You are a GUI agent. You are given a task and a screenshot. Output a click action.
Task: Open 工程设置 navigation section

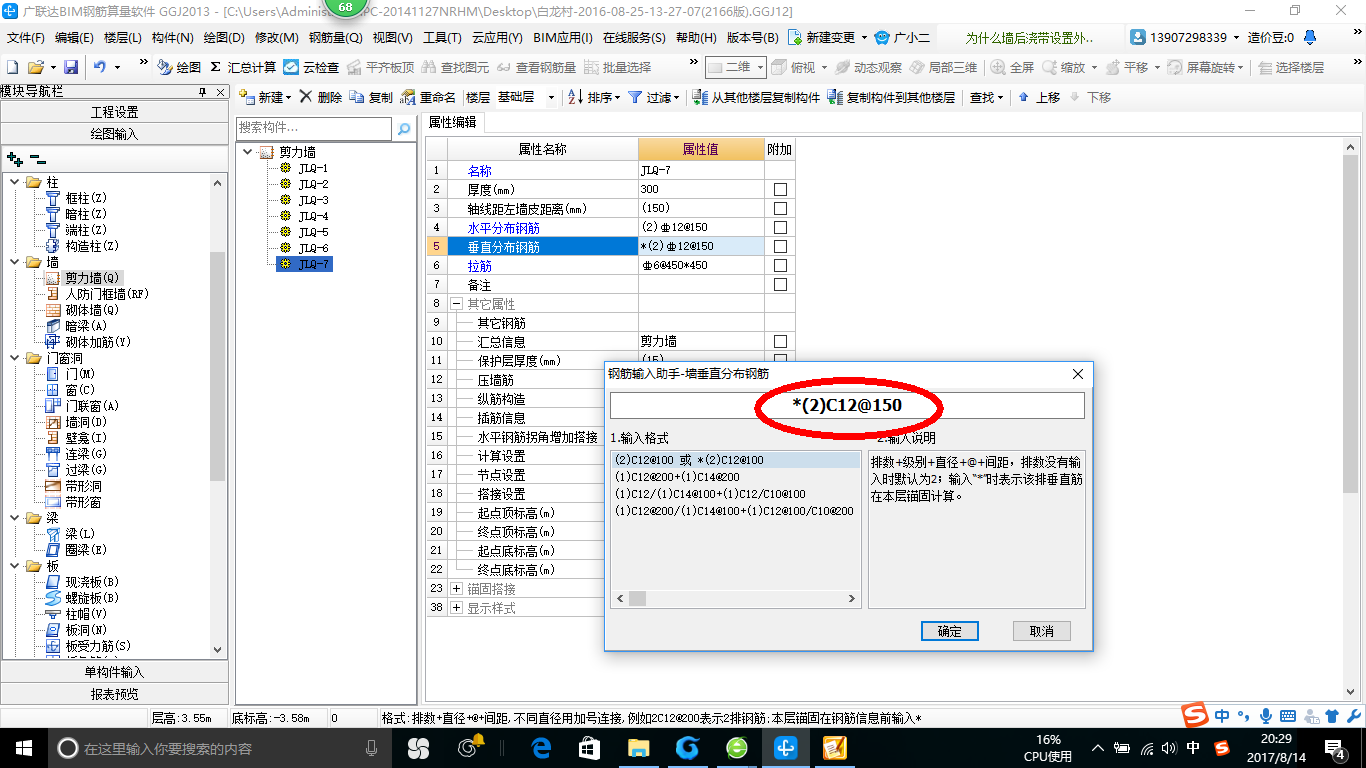(115, 112)
